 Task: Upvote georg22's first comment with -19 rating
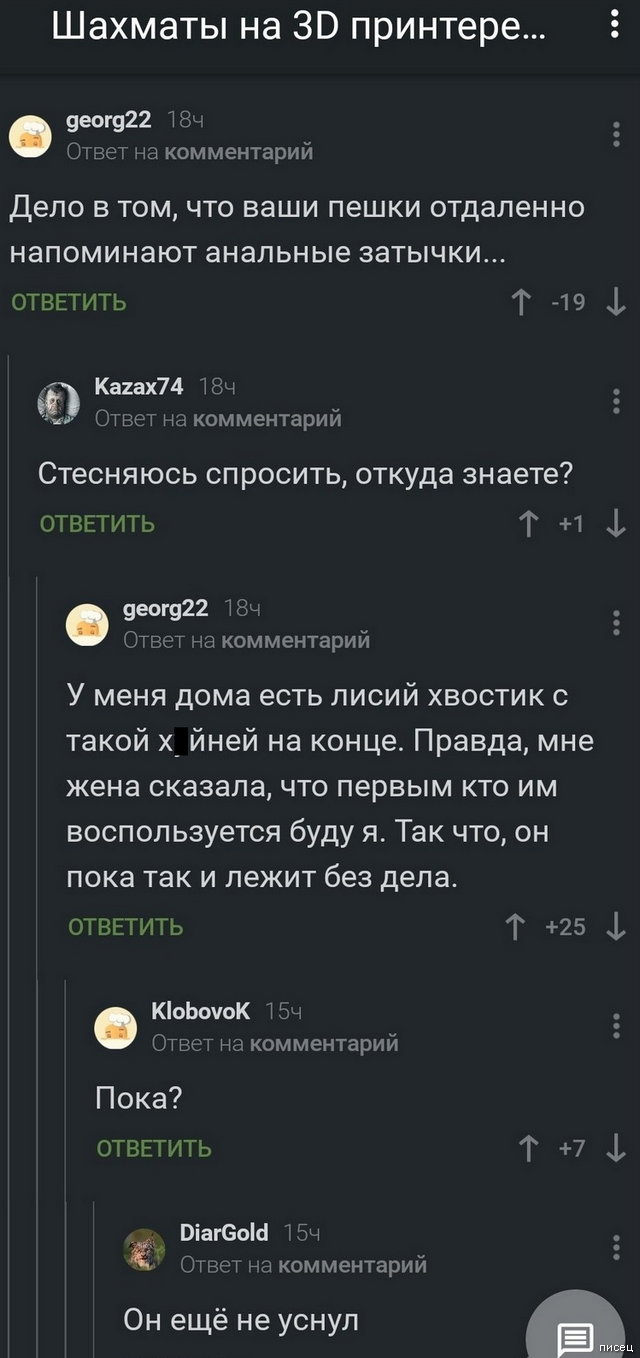(521, 301)
